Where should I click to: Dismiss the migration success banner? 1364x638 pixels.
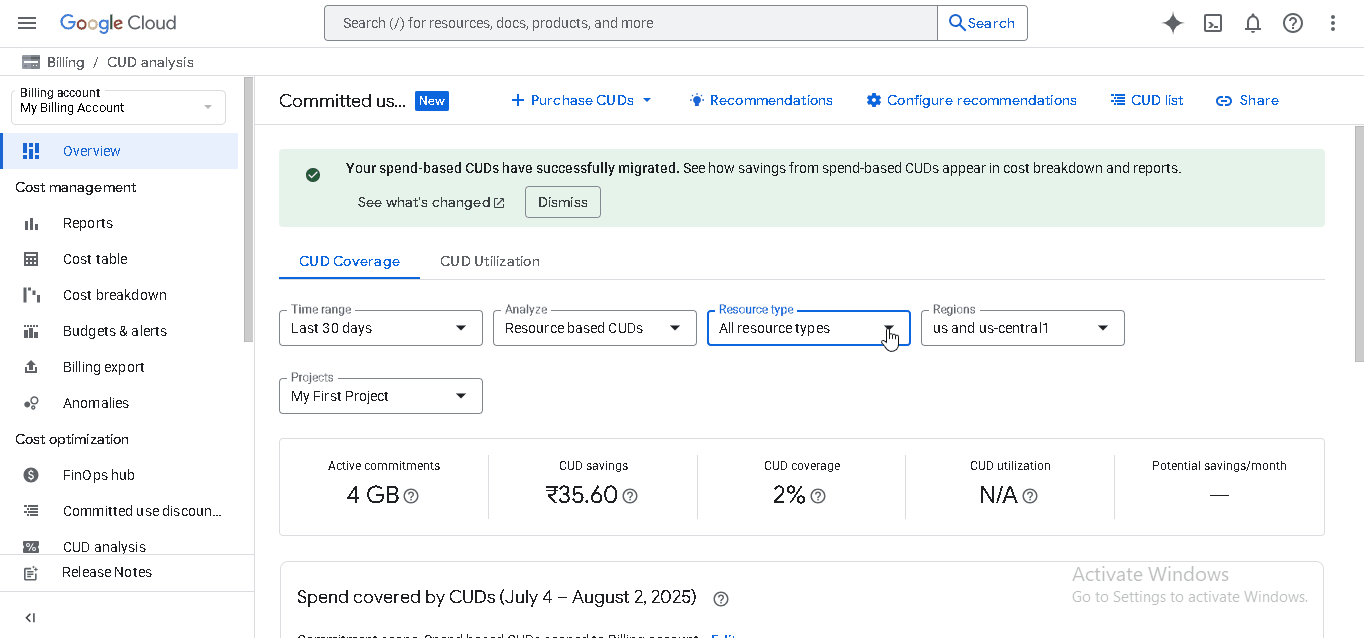tap(563, 202)
